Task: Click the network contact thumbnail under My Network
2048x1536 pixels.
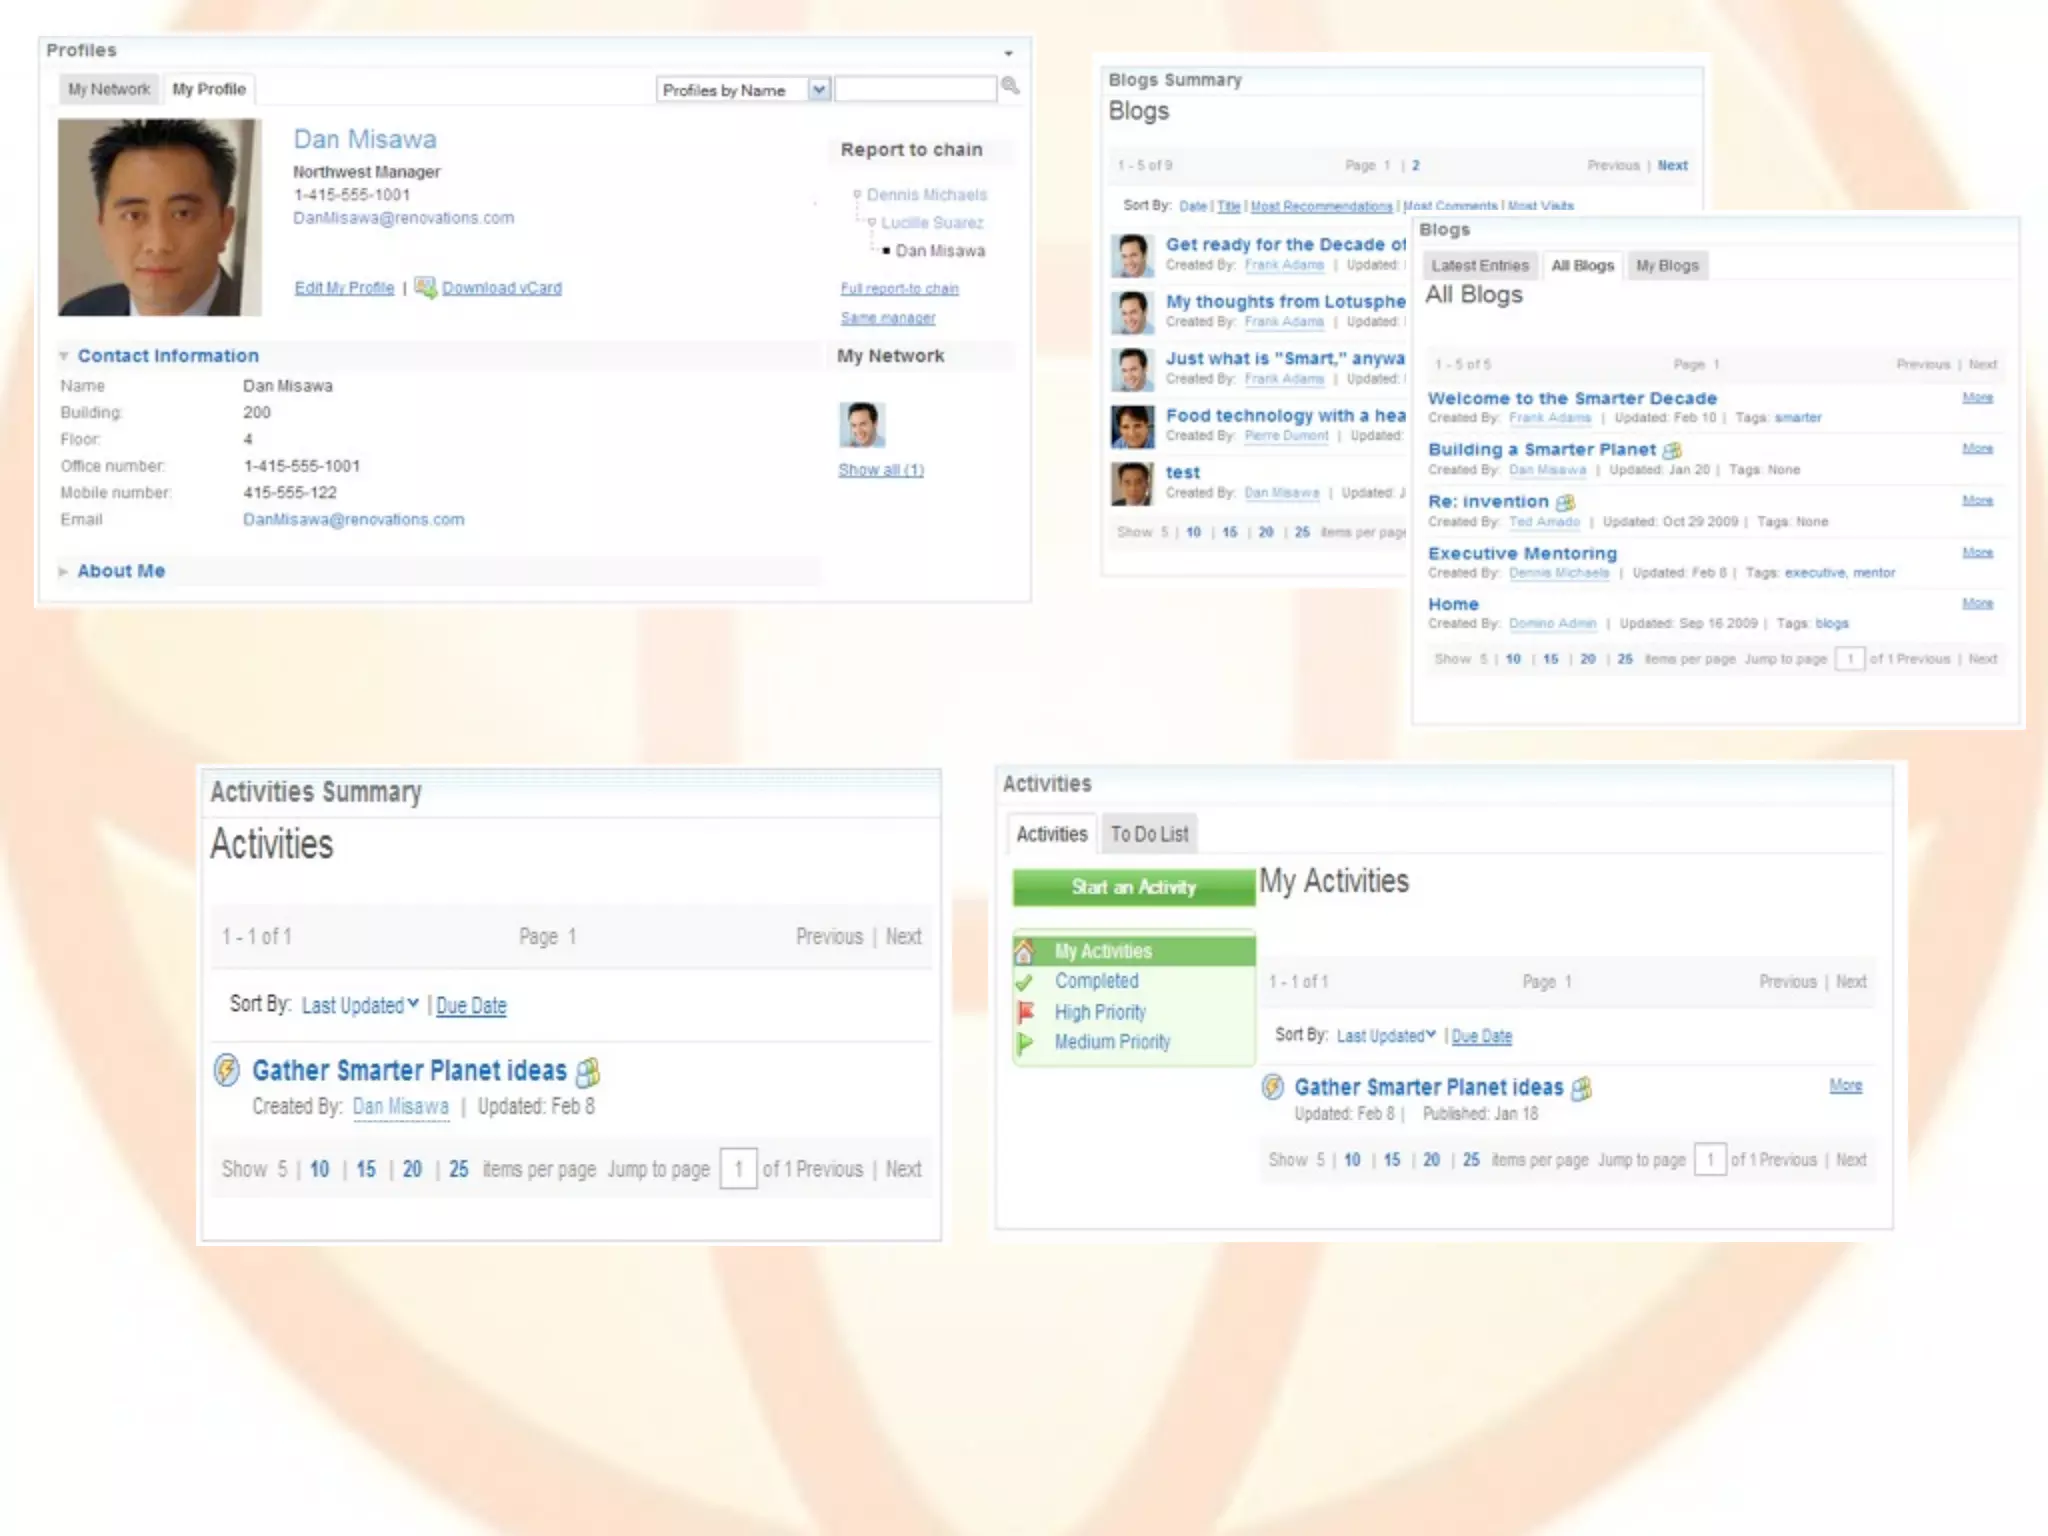Action: pos(861,425)
